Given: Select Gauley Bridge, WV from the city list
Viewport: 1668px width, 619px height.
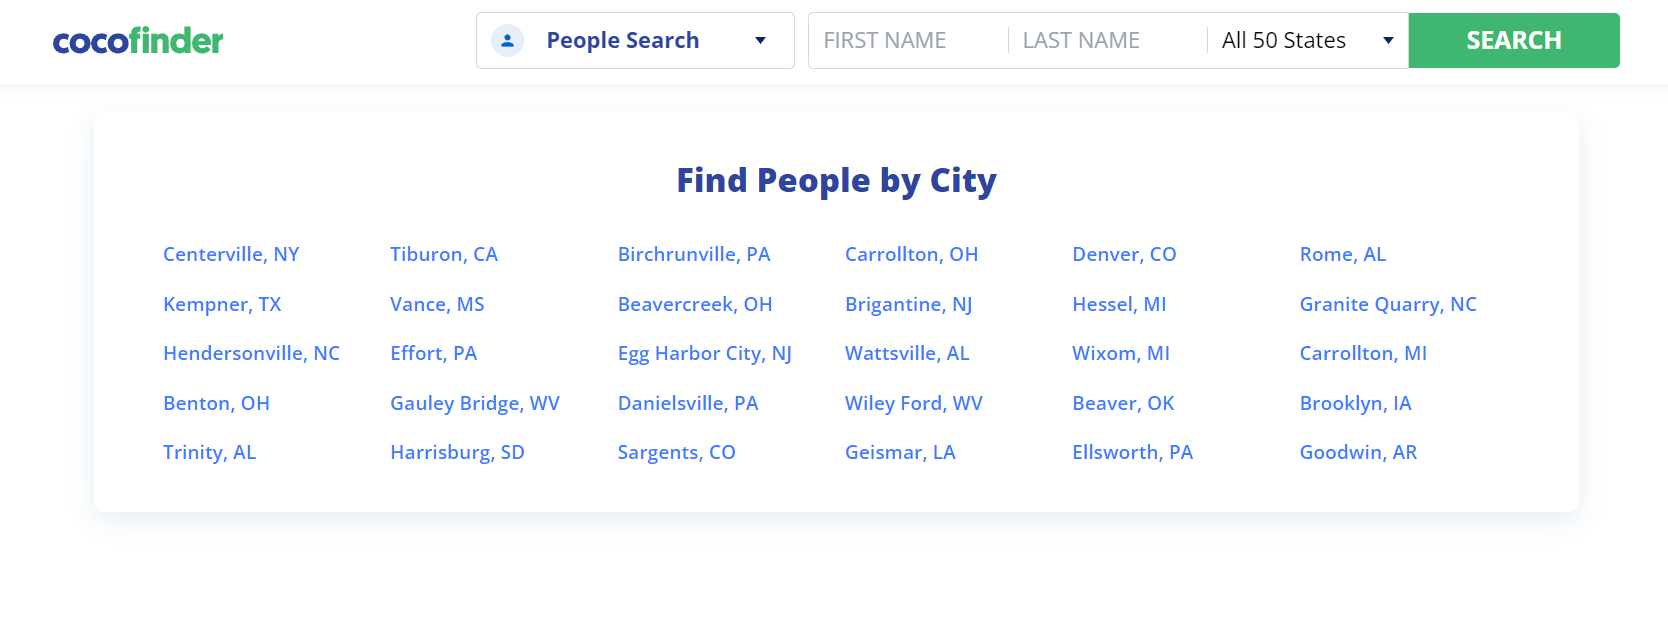Looking at the screenshot, I should pos(475,403).
